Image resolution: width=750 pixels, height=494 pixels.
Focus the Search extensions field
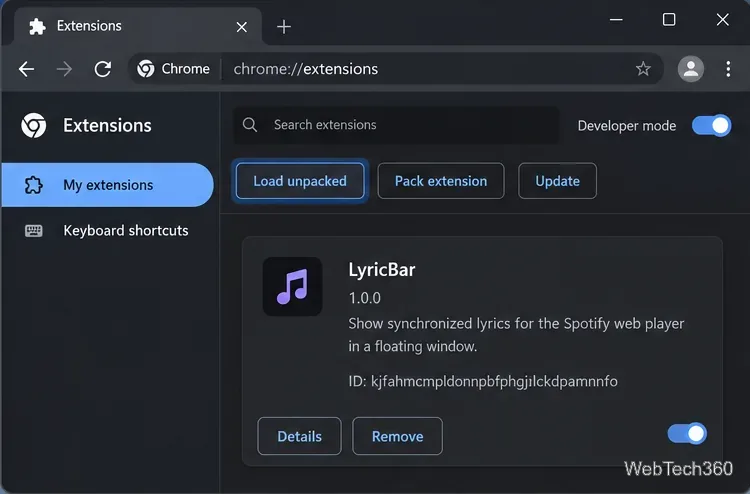396,125
